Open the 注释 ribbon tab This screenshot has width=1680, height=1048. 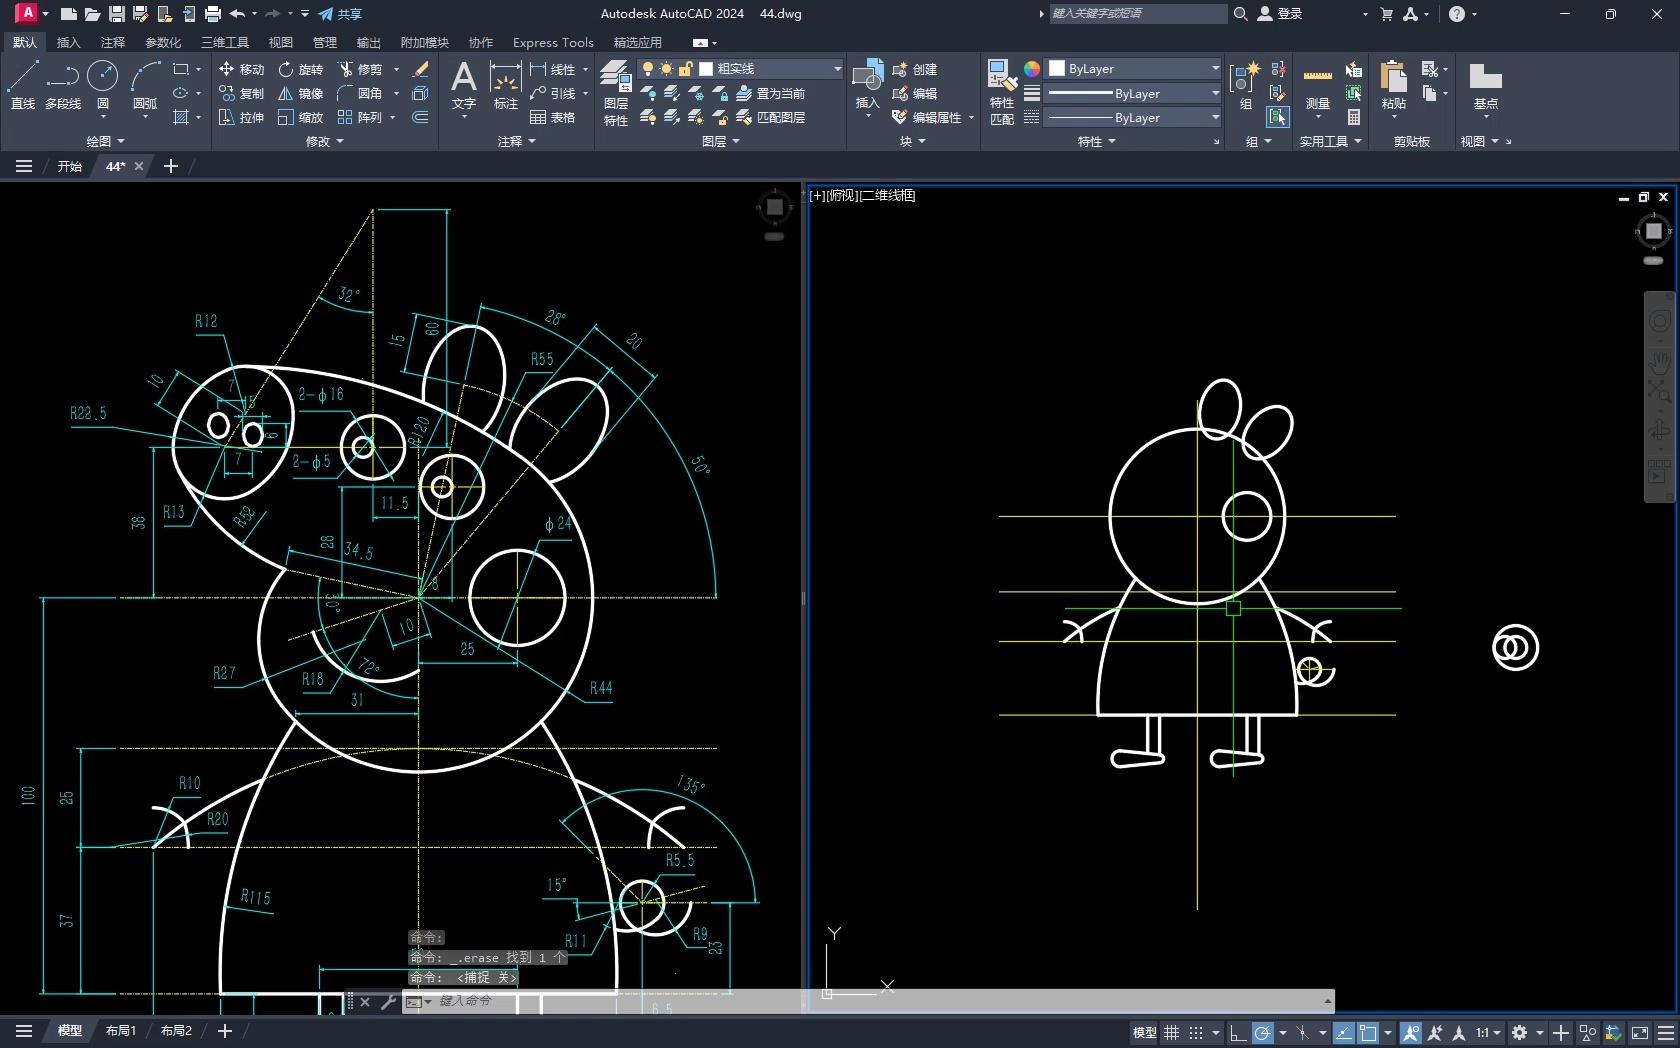tap(112, 43)
